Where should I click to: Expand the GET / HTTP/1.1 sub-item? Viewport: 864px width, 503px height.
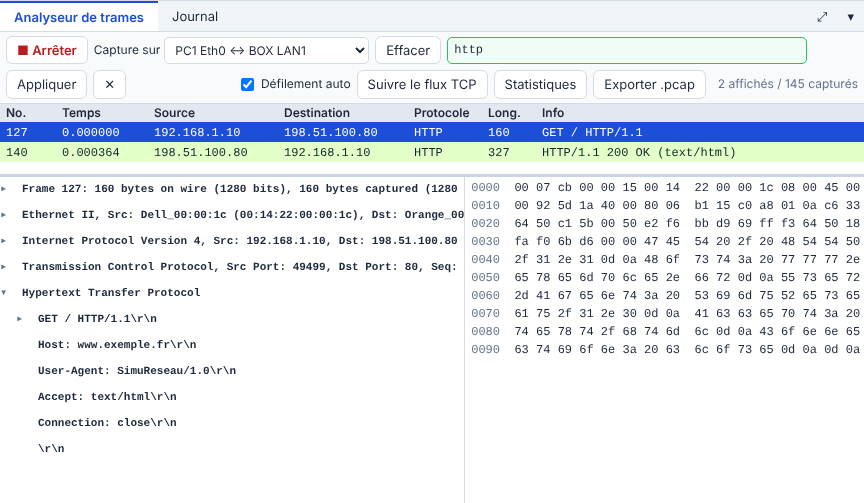[20, 318]
